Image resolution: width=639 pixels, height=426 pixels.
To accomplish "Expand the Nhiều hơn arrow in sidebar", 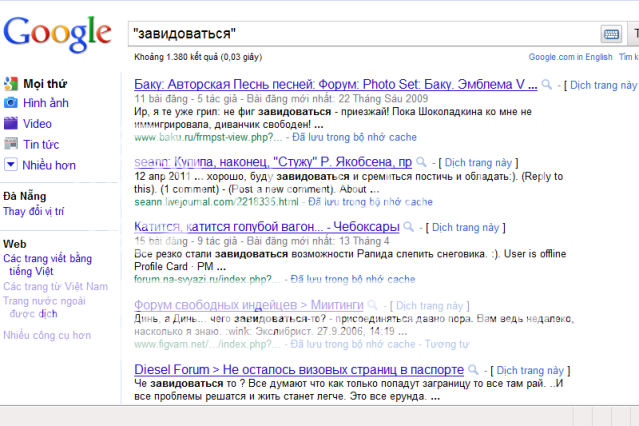I will click(x=10, y=164).
